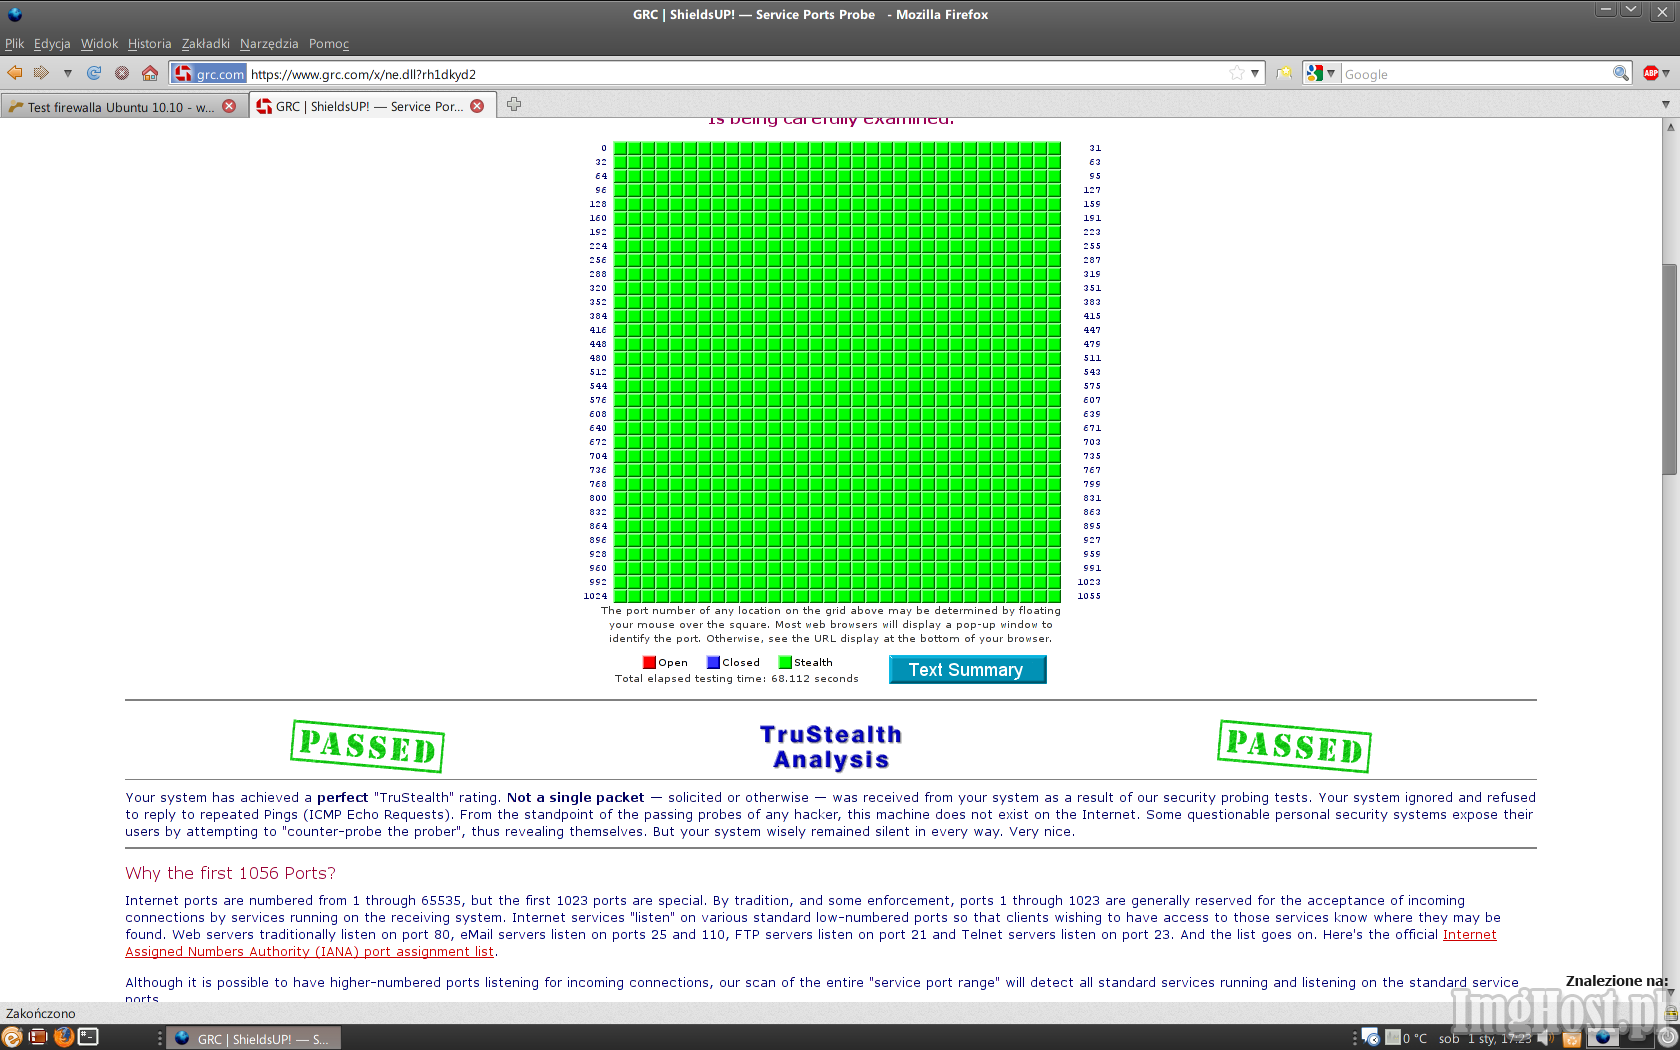Open the Edycja menu
The width and height of the screenshot is (1680, 1050).
point(52,43)
